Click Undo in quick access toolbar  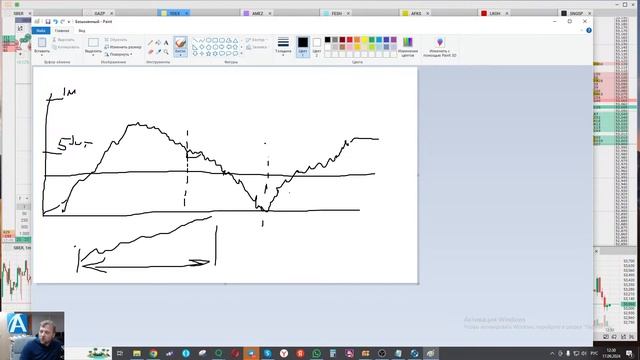pos(55,22)
